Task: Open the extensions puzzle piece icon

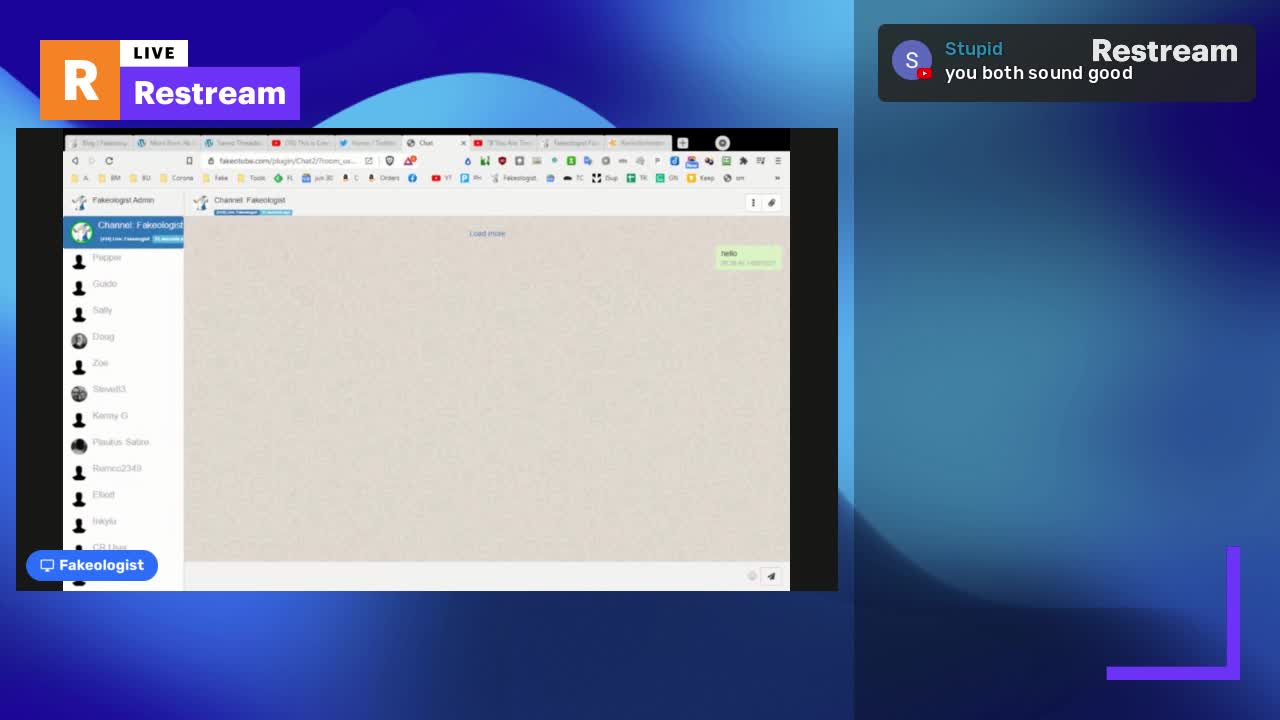Action: click(x=743, y=161)
